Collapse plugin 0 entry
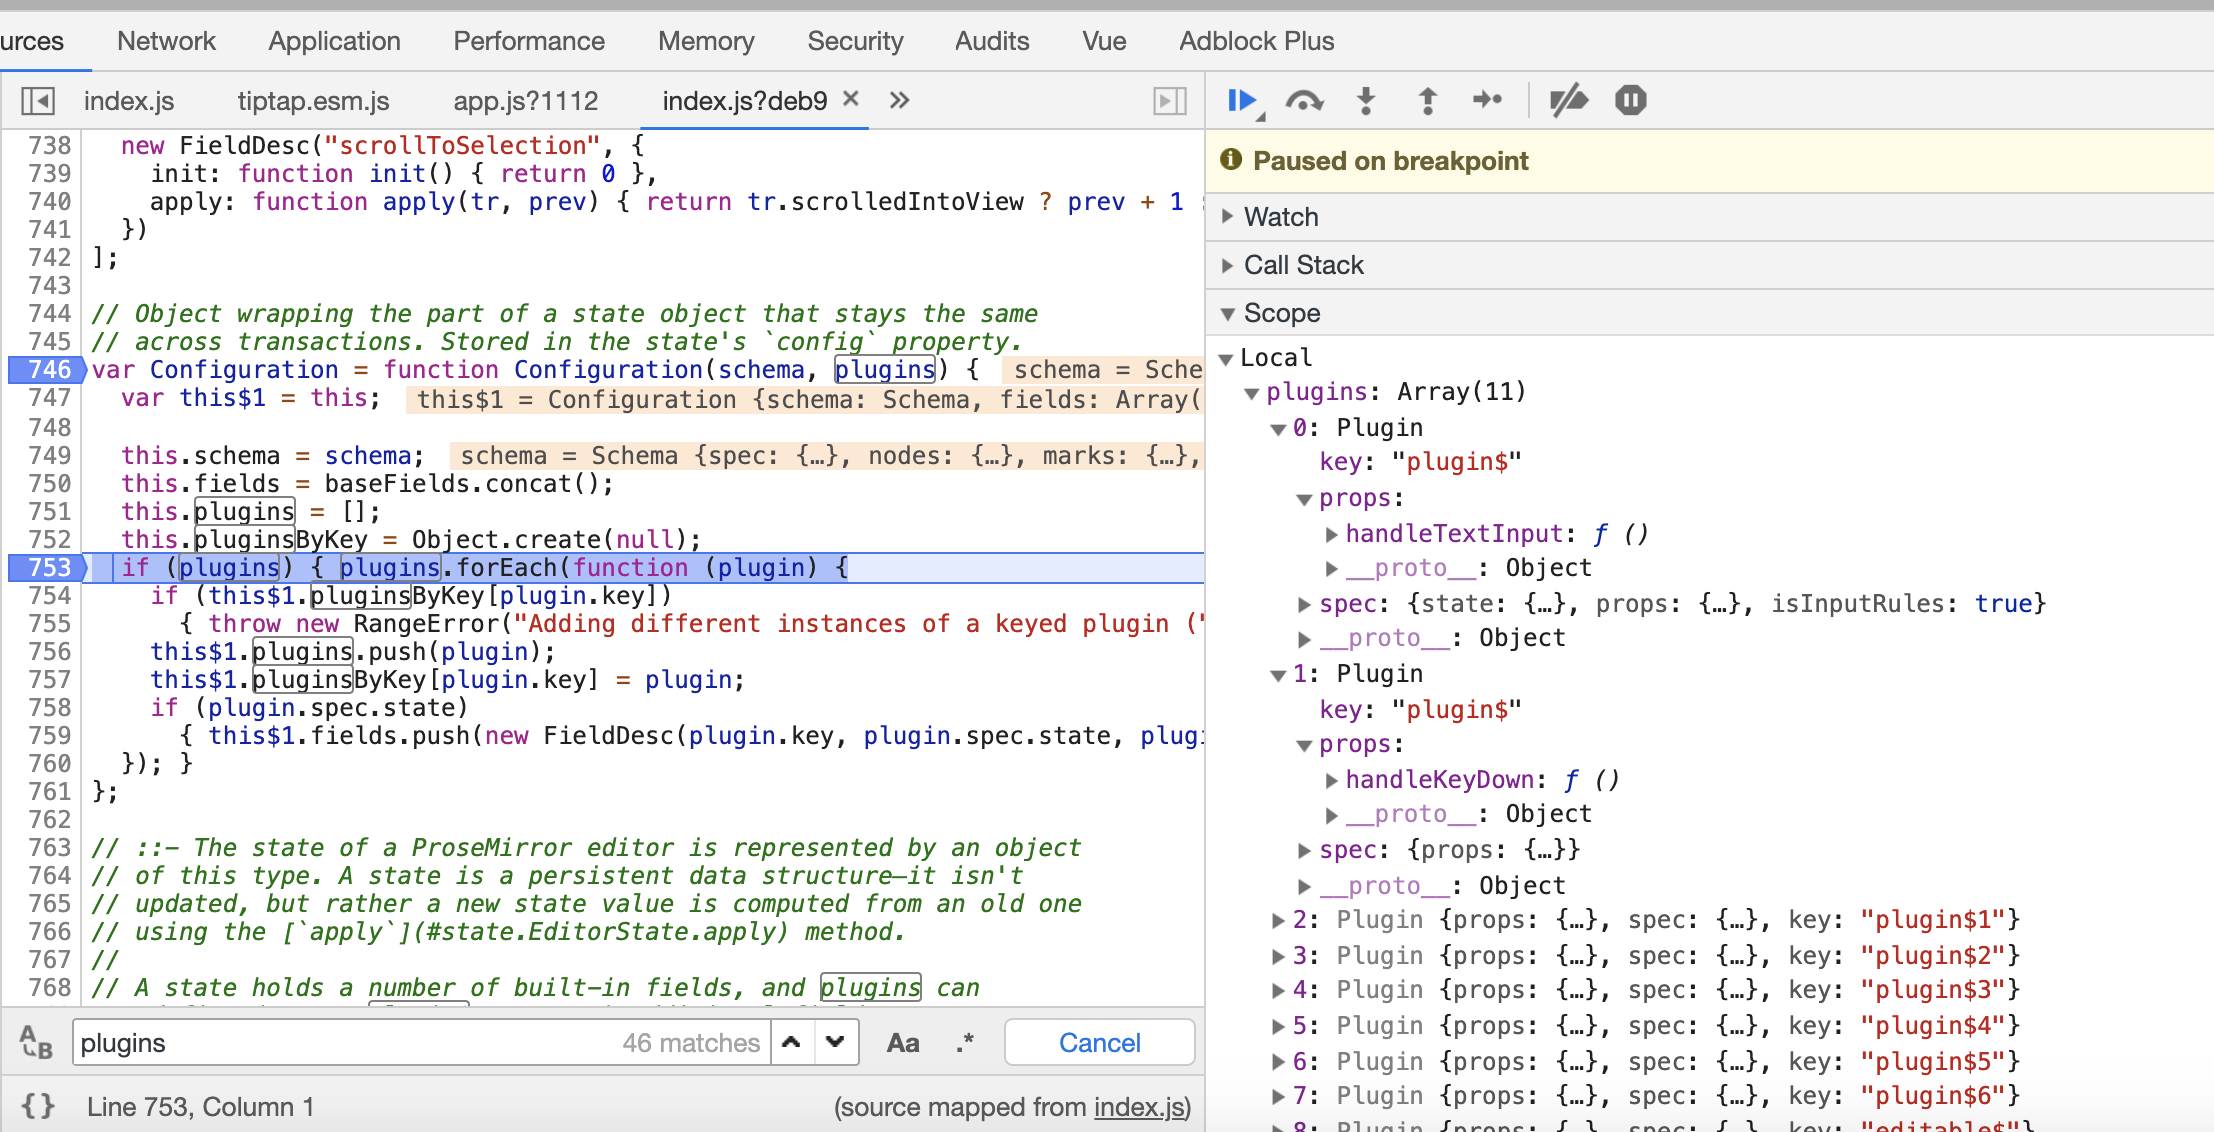The image size is (2214, 1132). pos(1278,429)
